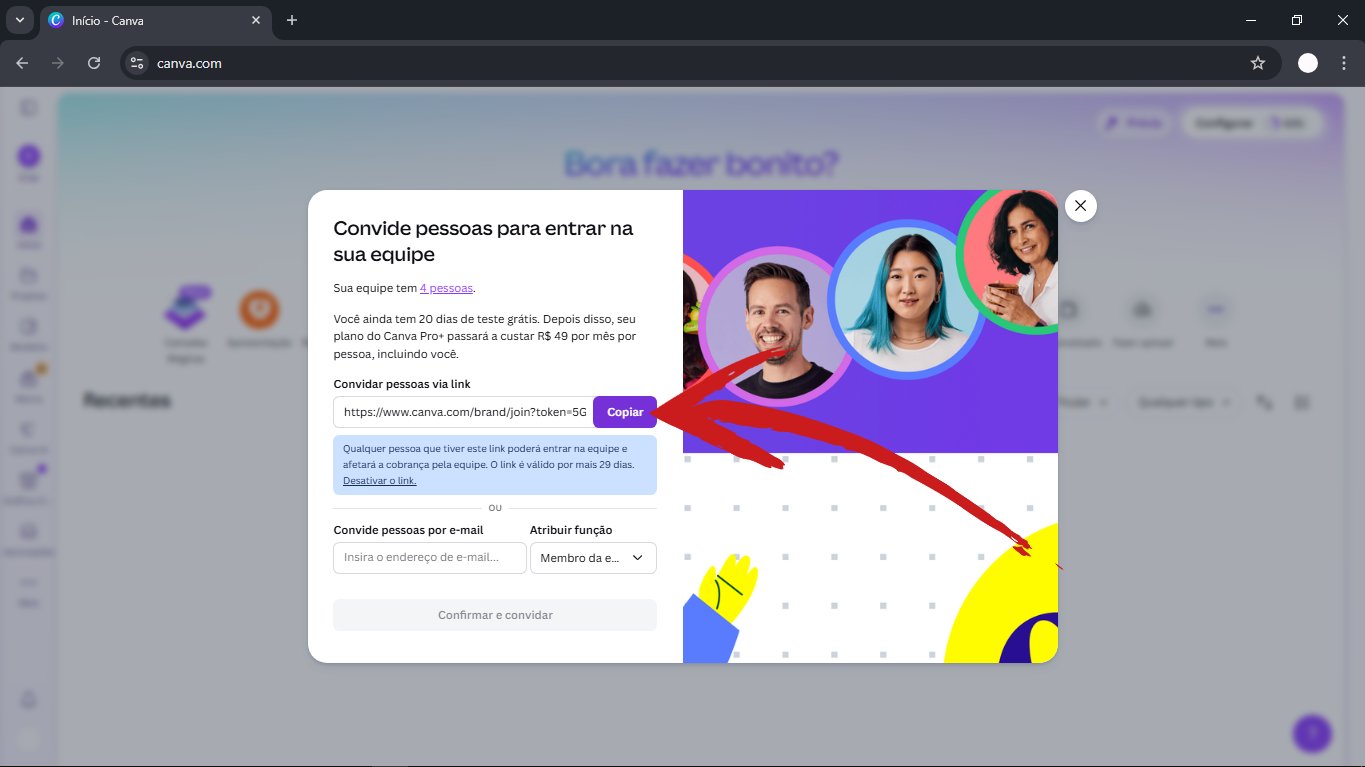This screenshot has width=1365, height=767.
Task: Select the 'Início - Canva' browser tab
Action: point(155,20)
